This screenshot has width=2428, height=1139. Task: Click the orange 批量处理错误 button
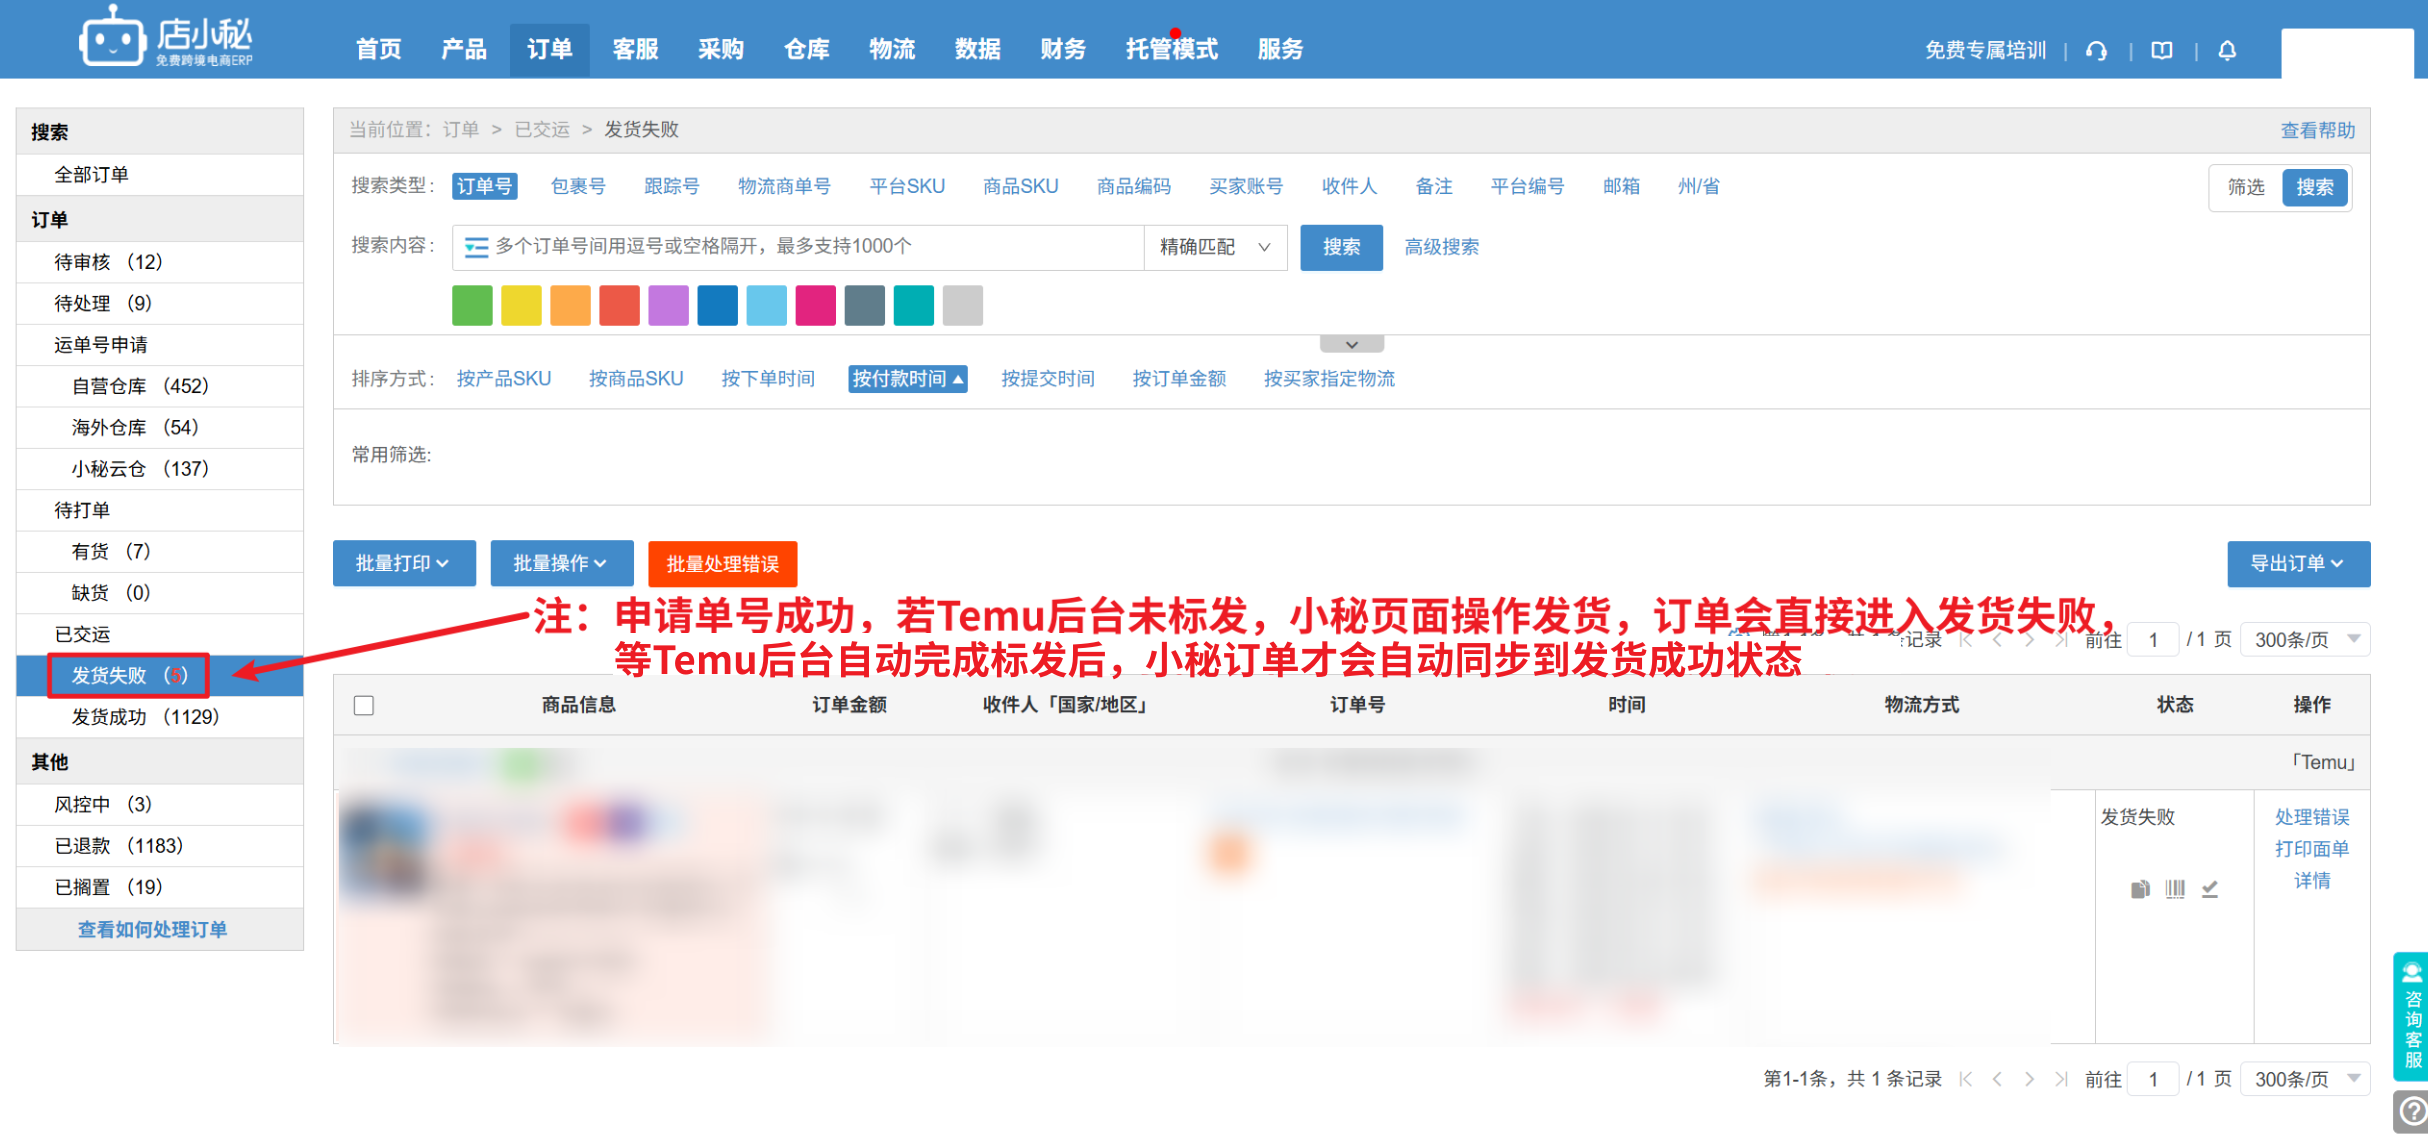click(x=722, y=564)
